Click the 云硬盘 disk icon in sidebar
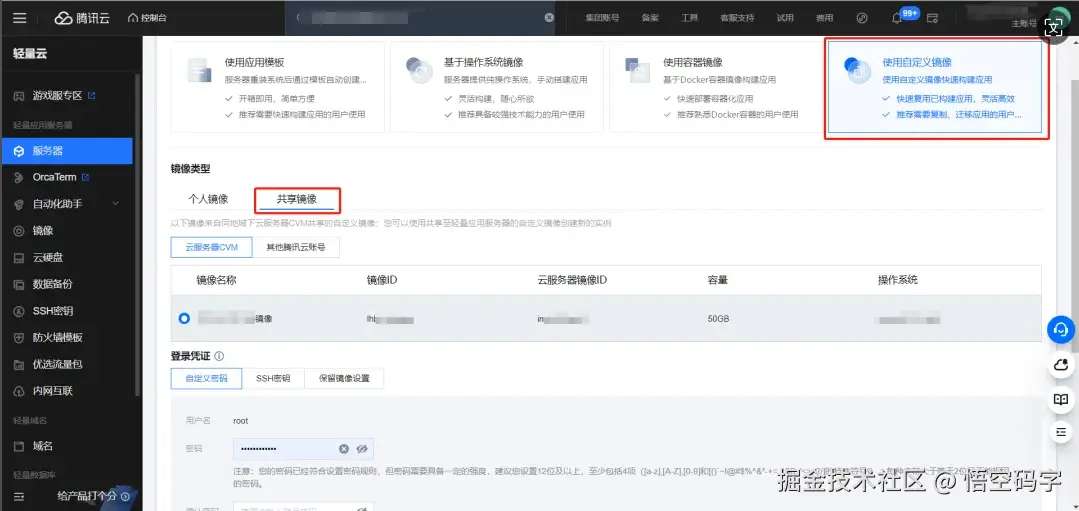1079x511 pixels. pos(19,258)
